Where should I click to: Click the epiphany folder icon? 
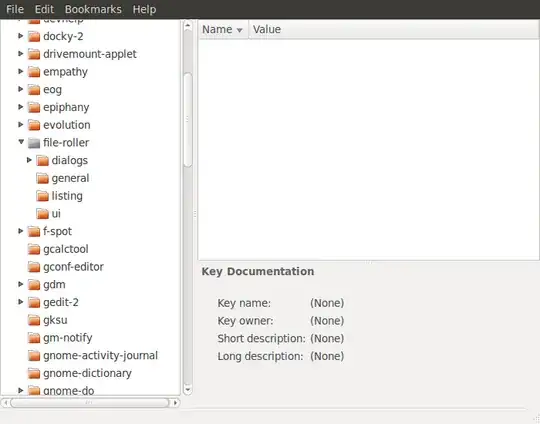coord(34,107)
